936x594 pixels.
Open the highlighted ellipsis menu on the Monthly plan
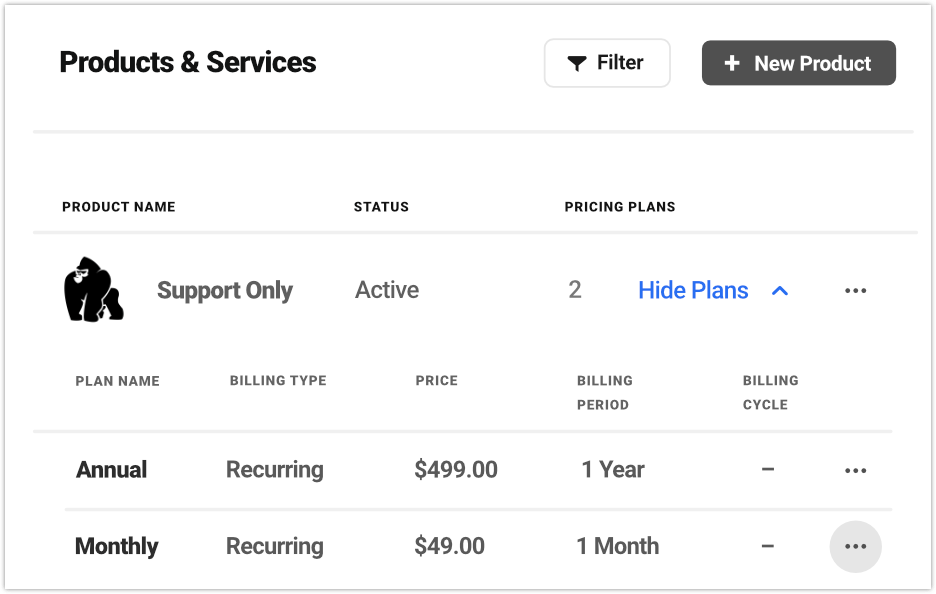coord(855,546)
